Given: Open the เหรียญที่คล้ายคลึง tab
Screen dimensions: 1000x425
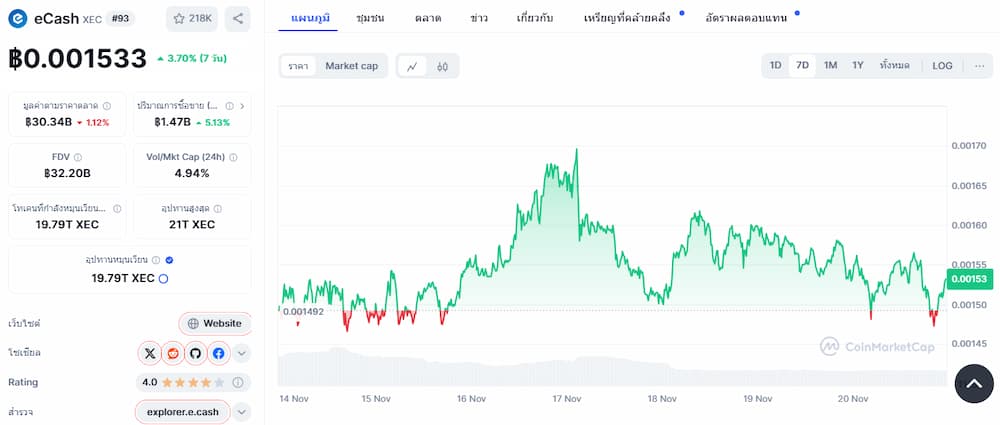Looking at the screenshot, I should tap(627, 18).
